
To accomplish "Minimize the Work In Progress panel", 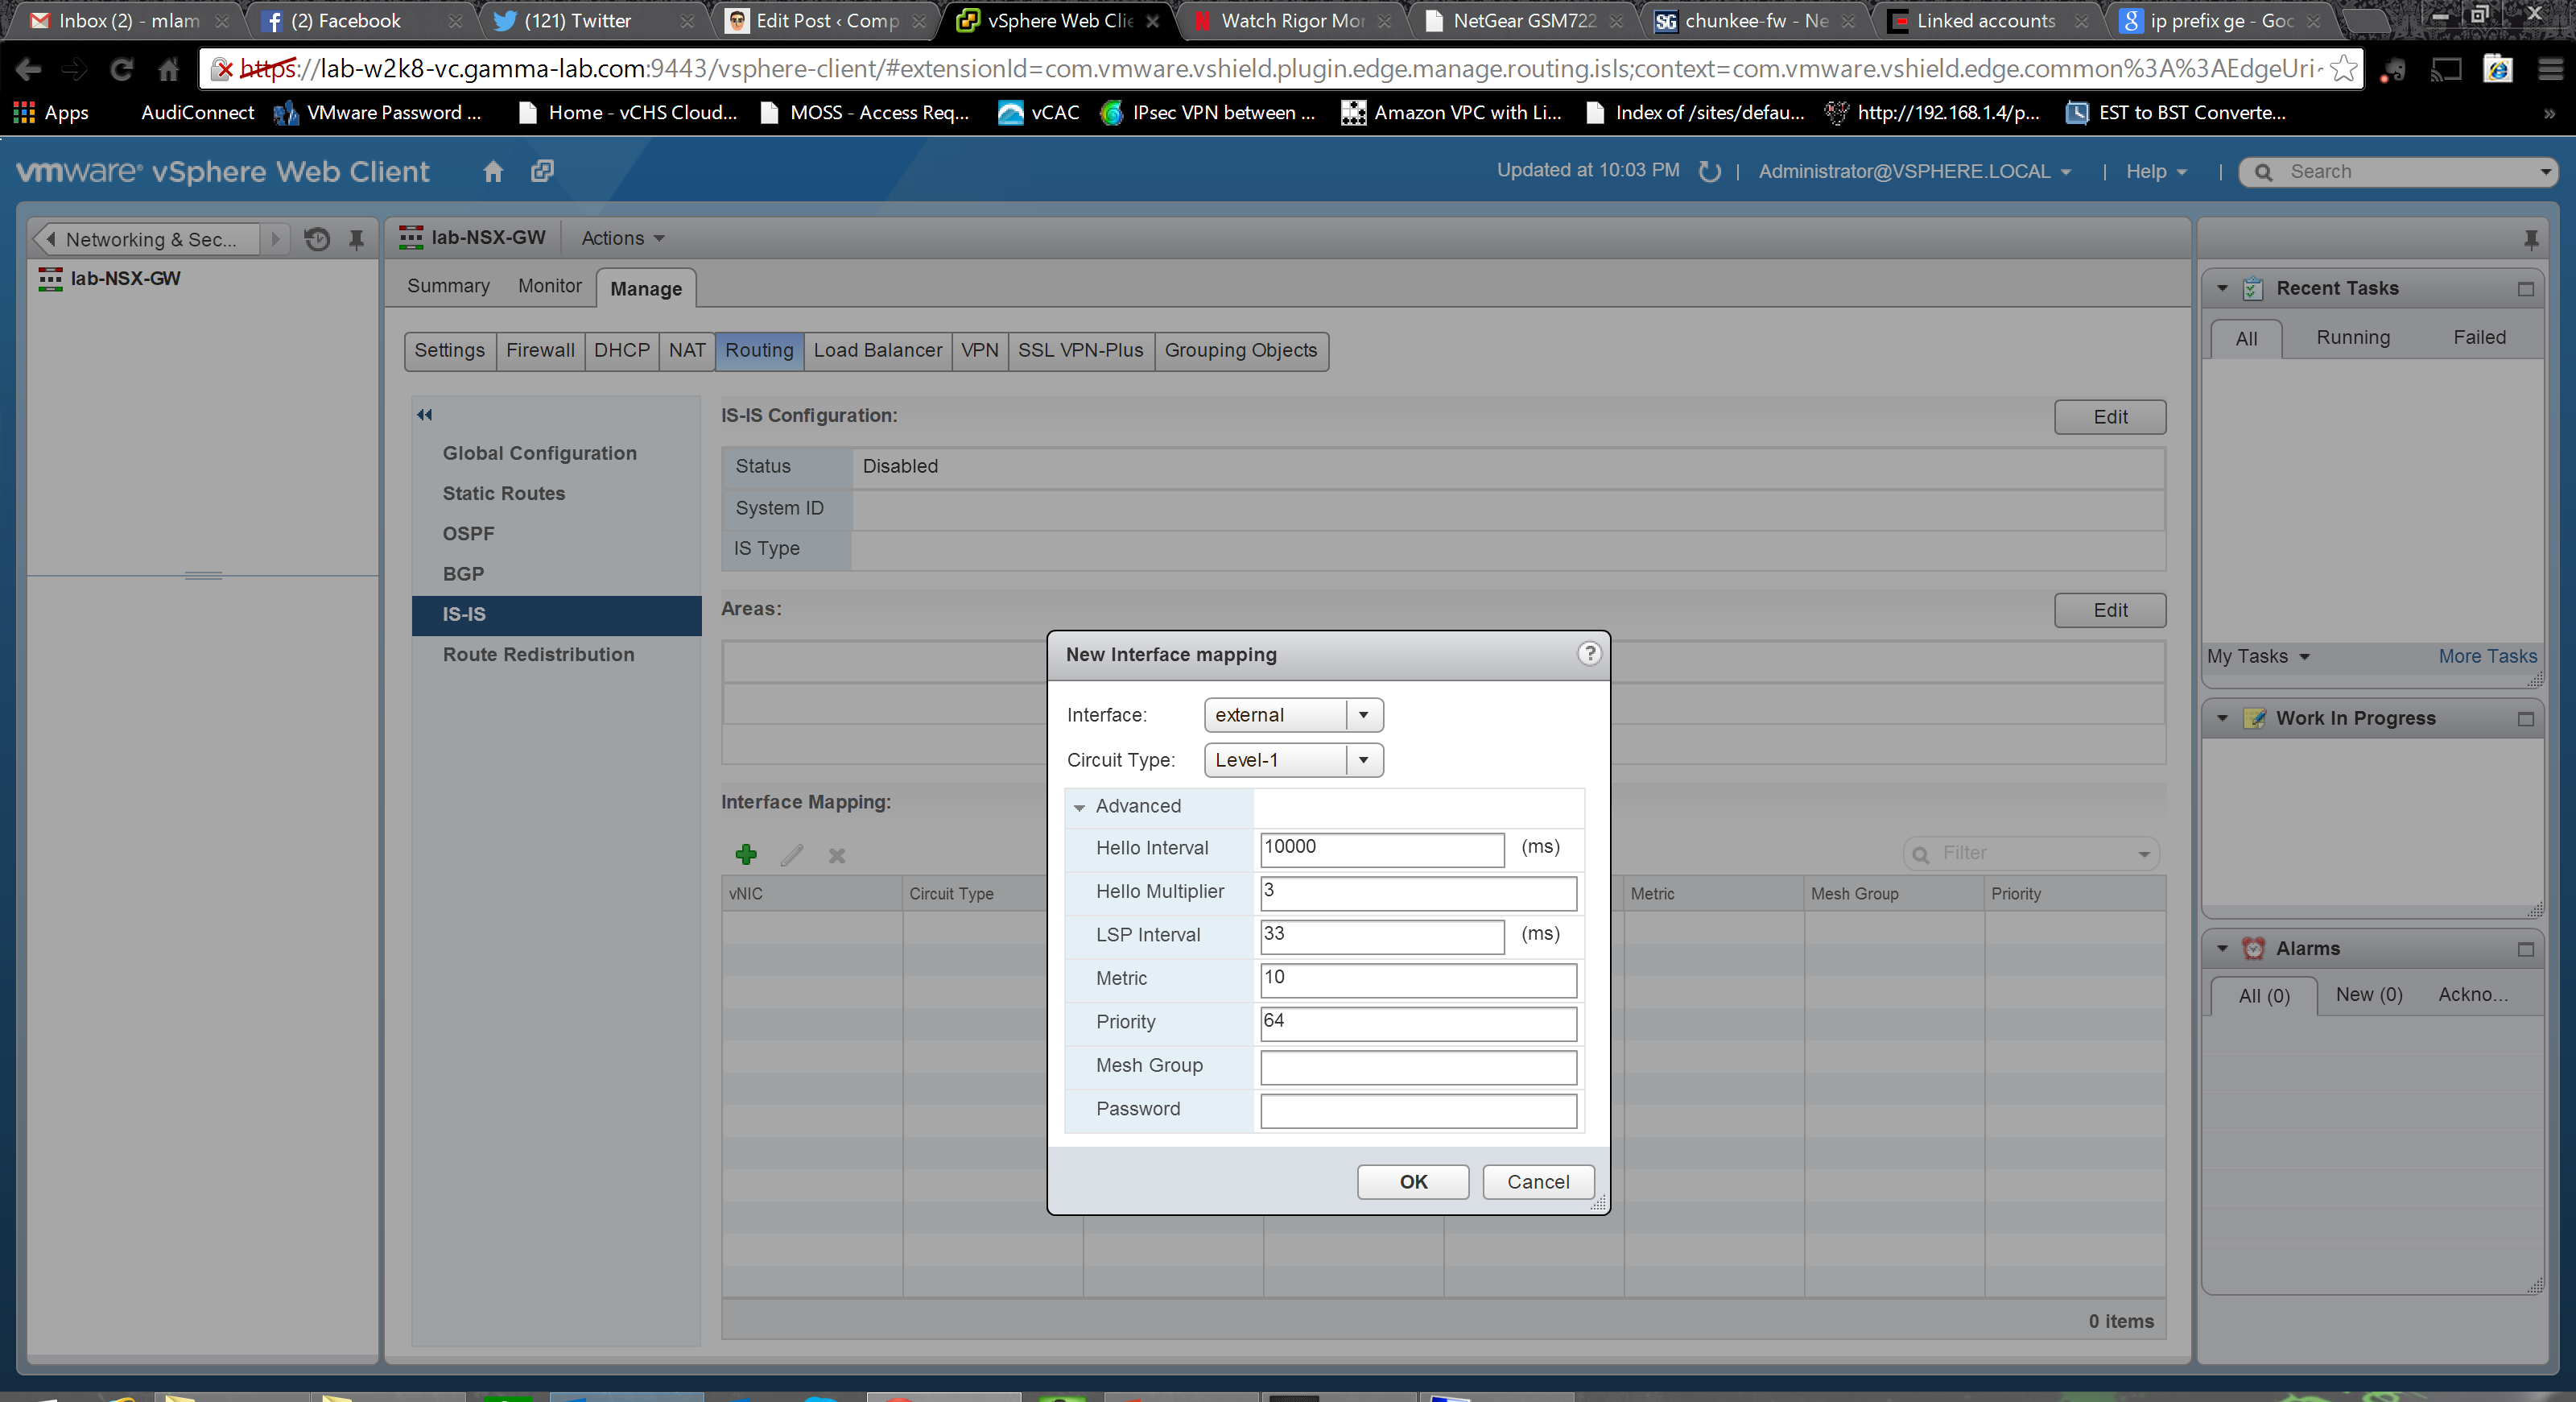I will tap(2525, 719).
